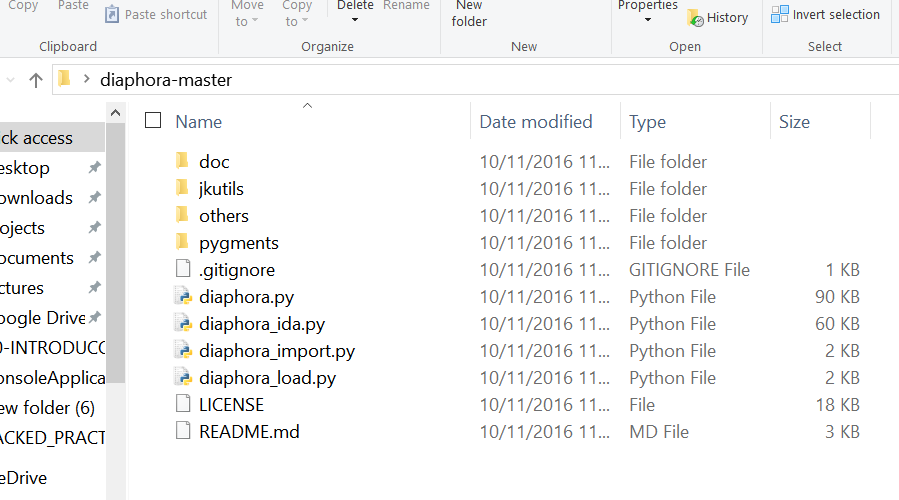The height and width of the screenshot is (500, 899).
Task: Click the LICENSE file icon
Action: [182, 404]
